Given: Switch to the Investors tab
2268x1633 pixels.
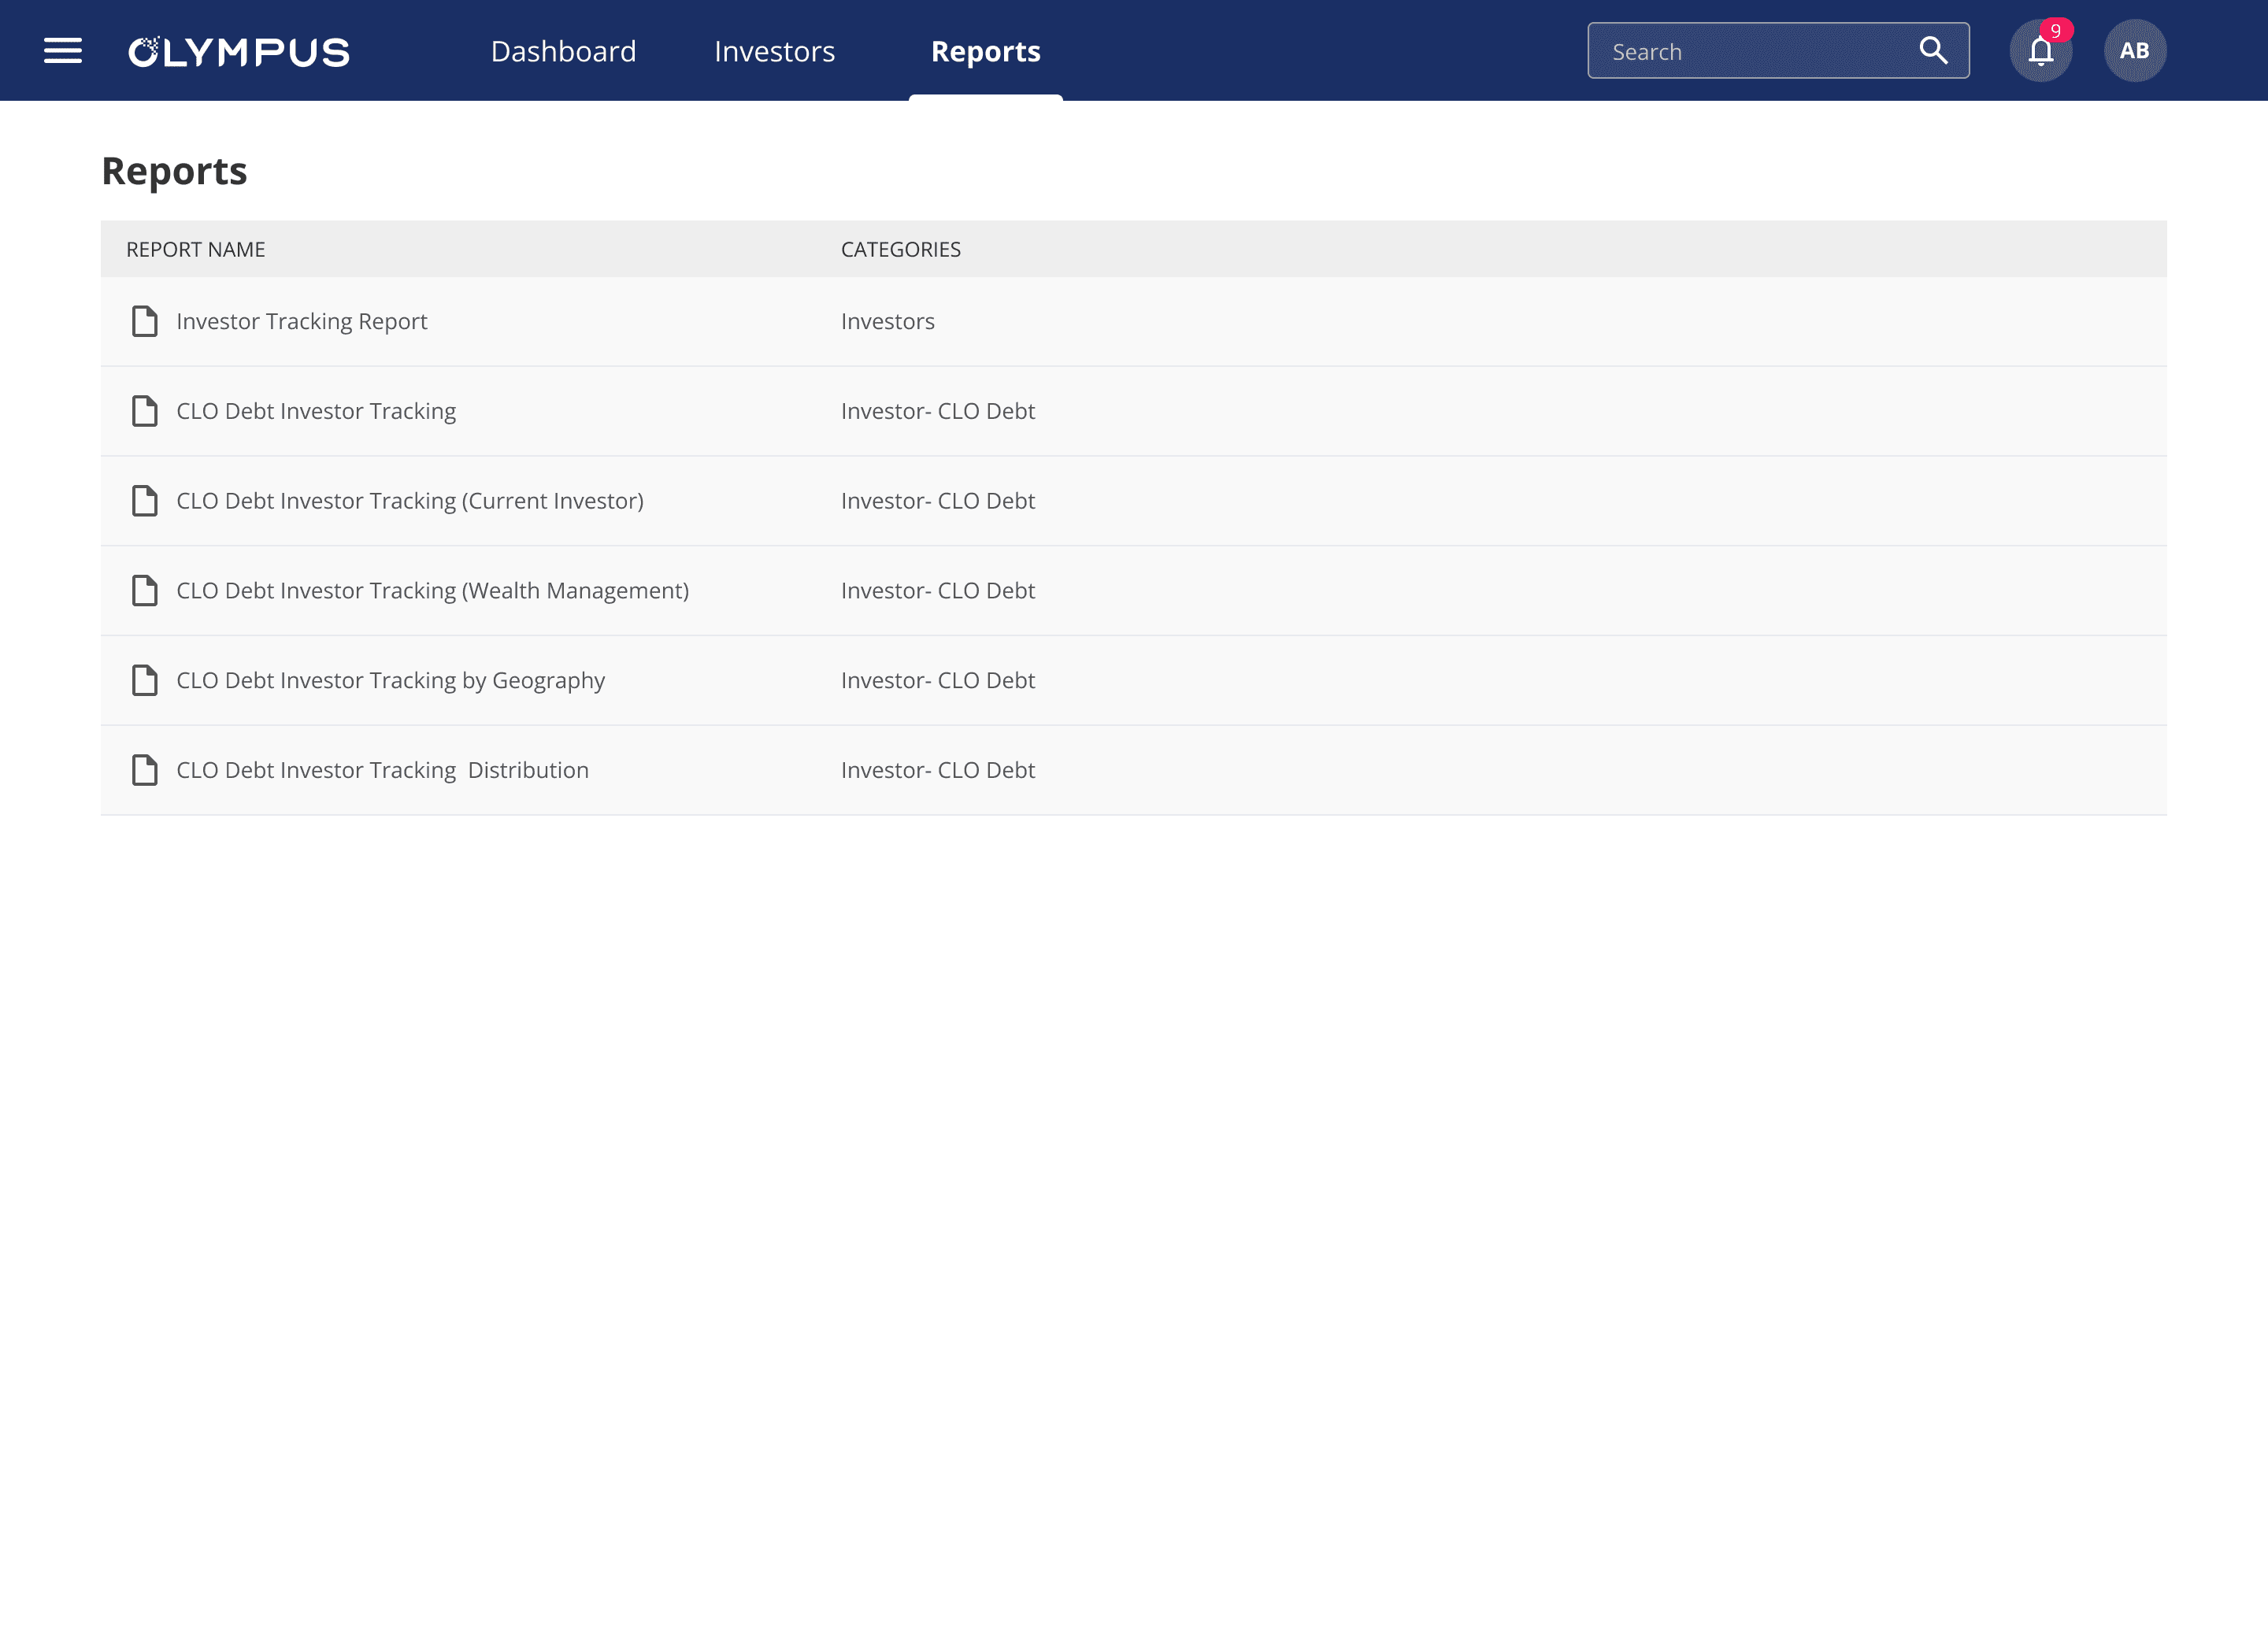Looking at the screenshot, I should pyautogui.click(x=774, y=52).
